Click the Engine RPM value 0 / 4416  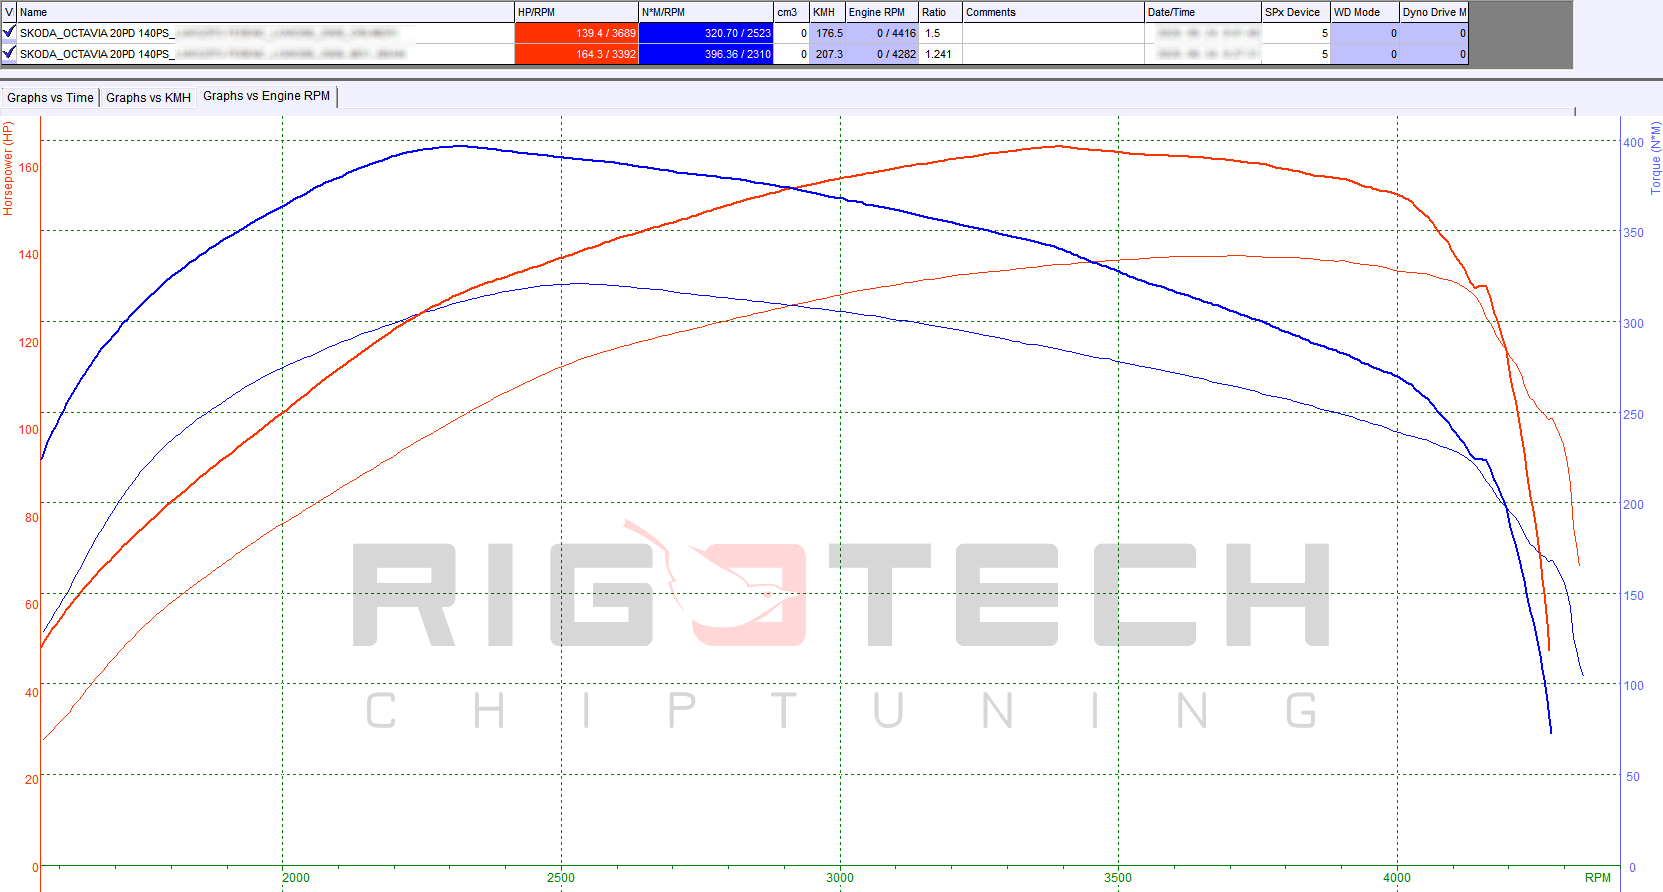(x=882, y=33)
